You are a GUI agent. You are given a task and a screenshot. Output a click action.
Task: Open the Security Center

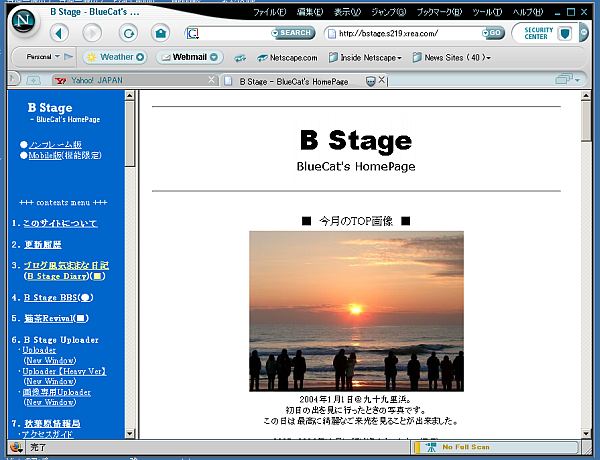[546, 33]
